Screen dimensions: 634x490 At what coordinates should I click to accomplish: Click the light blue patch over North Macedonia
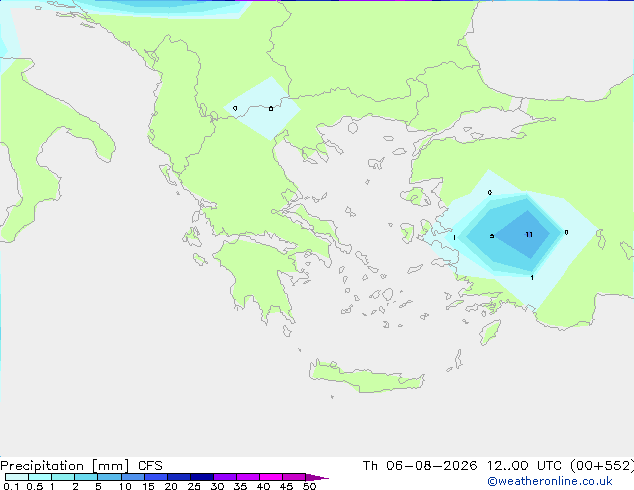262,108
